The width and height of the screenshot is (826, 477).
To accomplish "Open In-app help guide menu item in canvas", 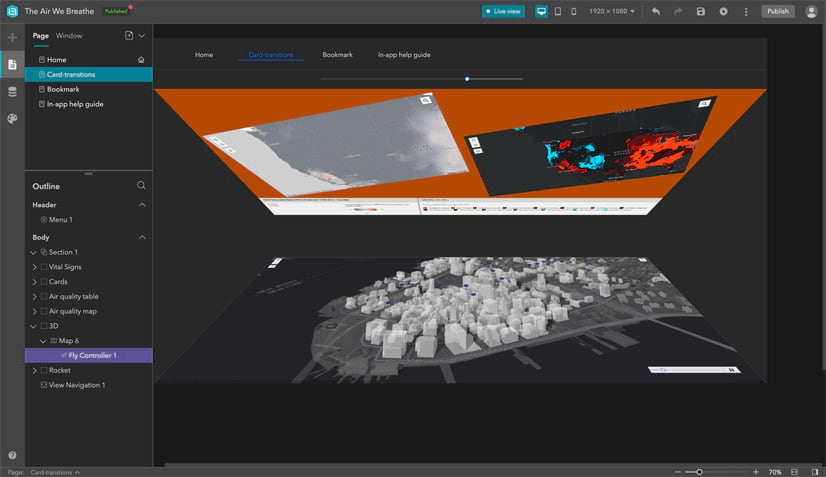I will tap(404, 55).
